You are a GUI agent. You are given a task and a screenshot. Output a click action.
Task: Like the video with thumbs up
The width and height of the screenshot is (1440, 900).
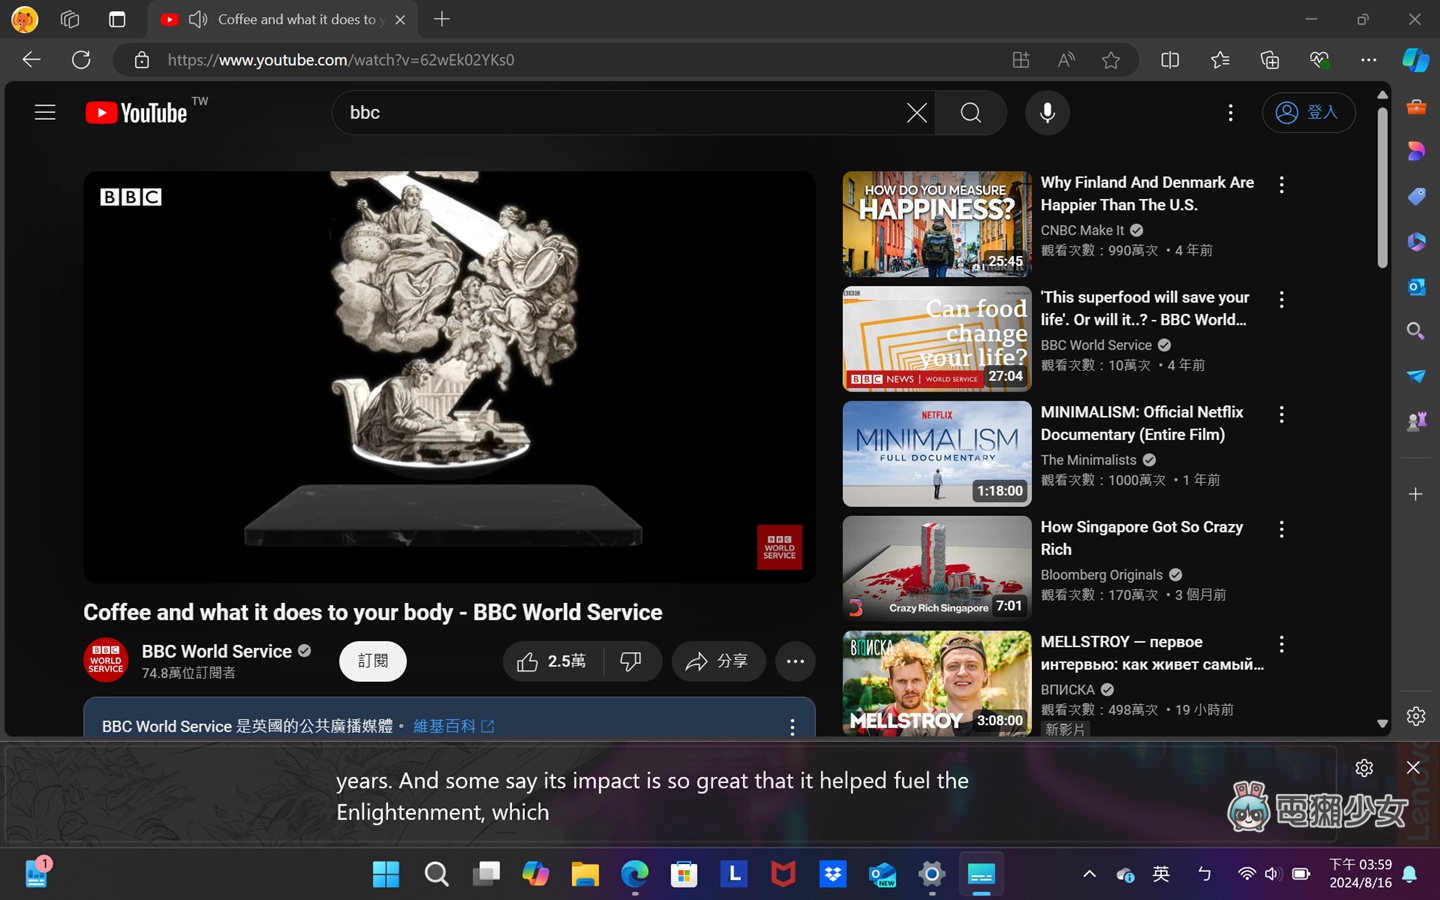(552, 661)
